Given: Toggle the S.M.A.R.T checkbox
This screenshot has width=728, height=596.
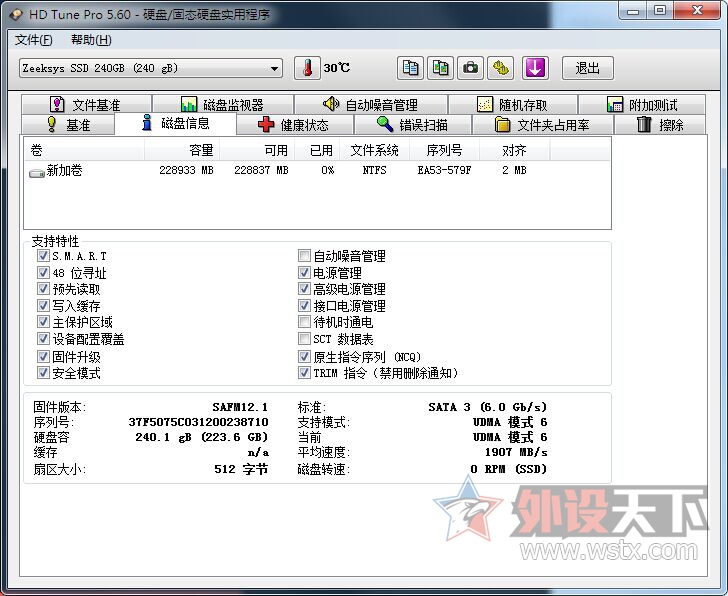Looking at the screenshot, I should pyautogui.click(x=43, y=256).
